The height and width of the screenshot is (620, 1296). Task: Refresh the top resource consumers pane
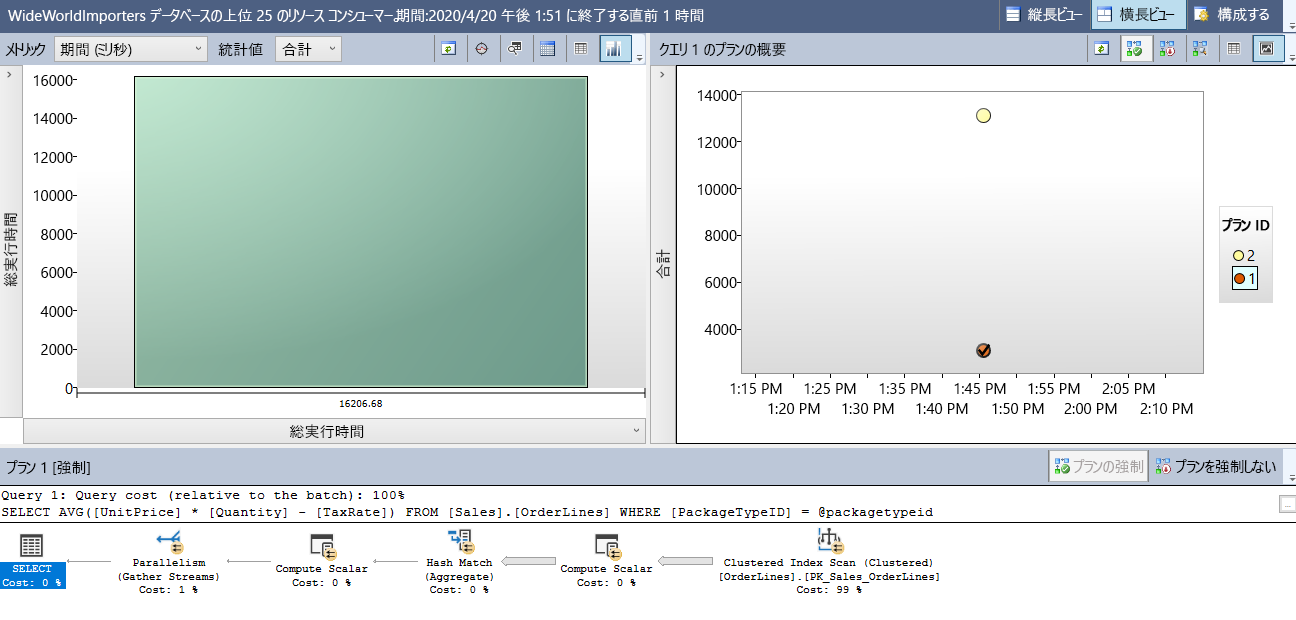pos(450,49)
